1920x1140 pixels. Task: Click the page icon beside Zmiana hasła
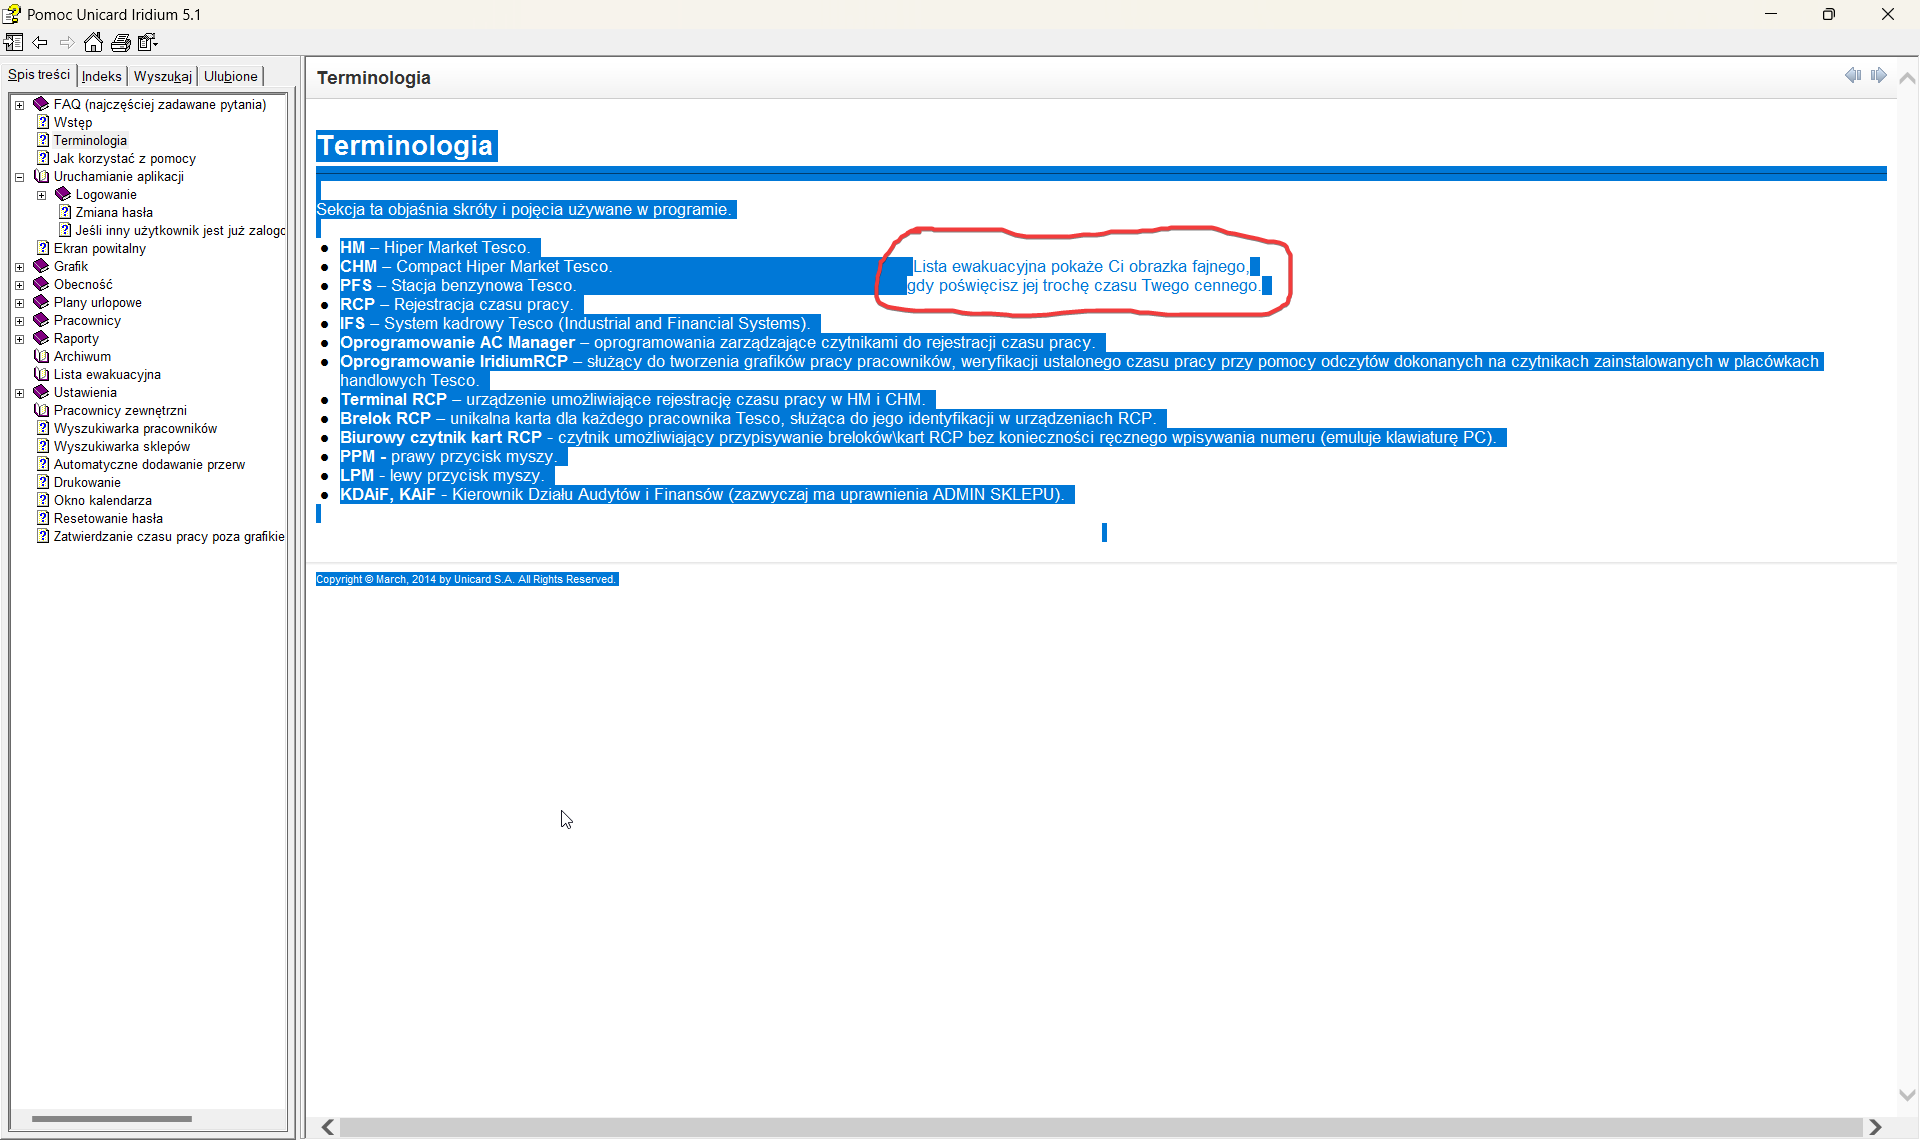tap(65, 212)
